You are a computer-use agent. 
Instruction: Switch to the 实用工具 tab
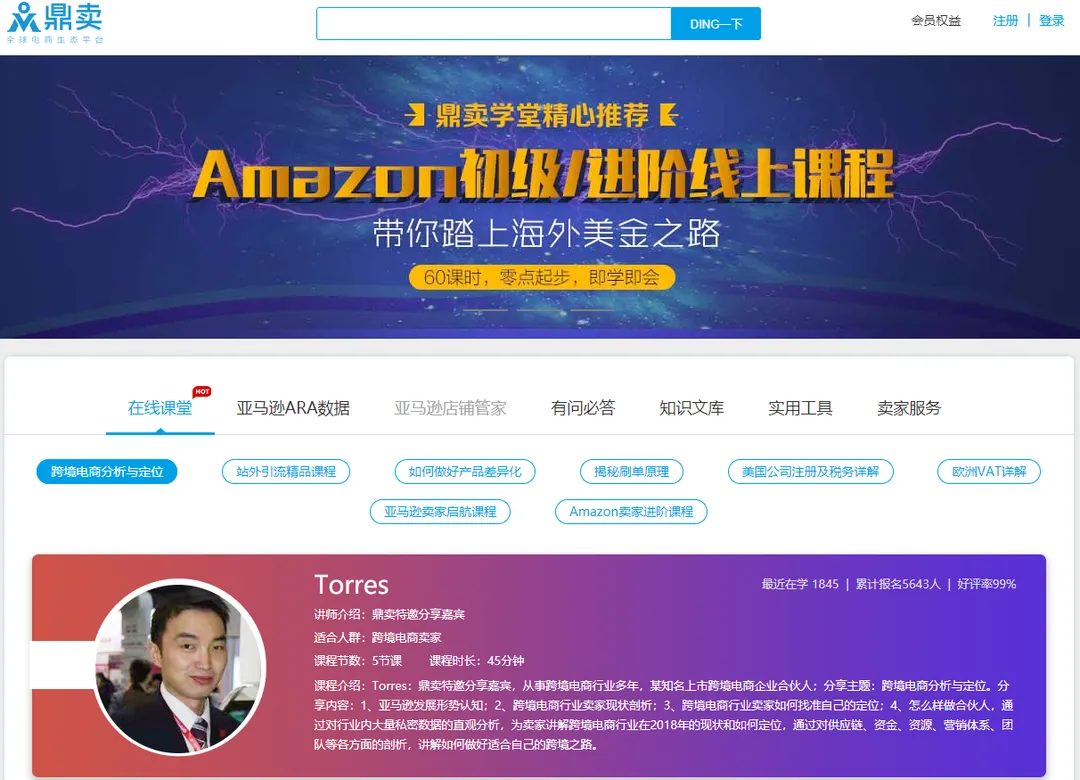tap(800, 408)
